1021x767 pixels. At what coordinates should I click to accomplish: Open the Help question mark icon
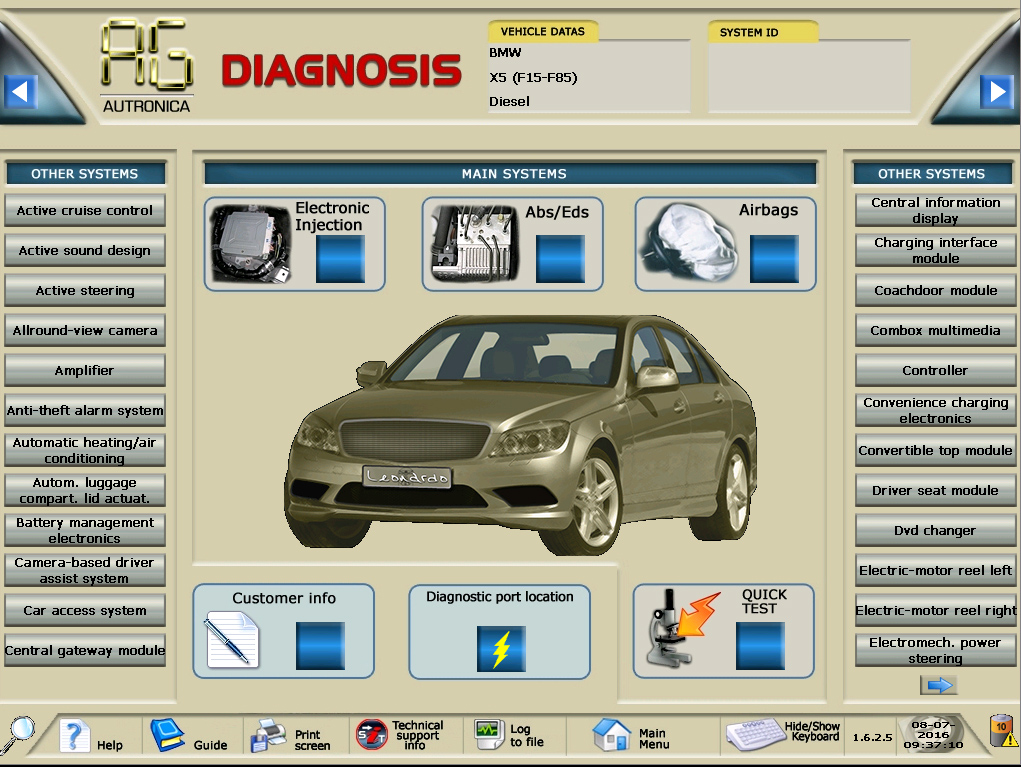point(76,737)
